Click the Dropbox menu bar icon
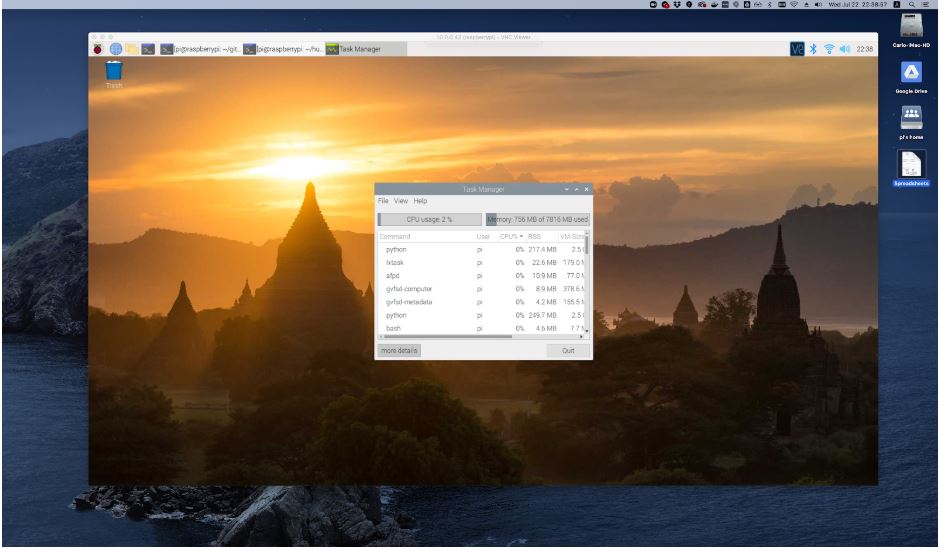Viewport: 941px width, 548px height. (x=677, y=4)
